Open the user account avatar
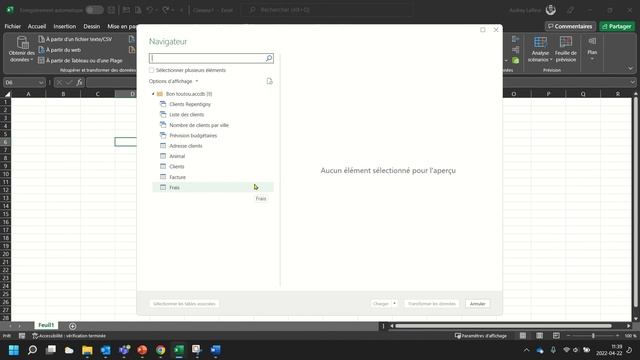Screen dimensions: 640x360 pyautogui.click(x=551, y=10)
